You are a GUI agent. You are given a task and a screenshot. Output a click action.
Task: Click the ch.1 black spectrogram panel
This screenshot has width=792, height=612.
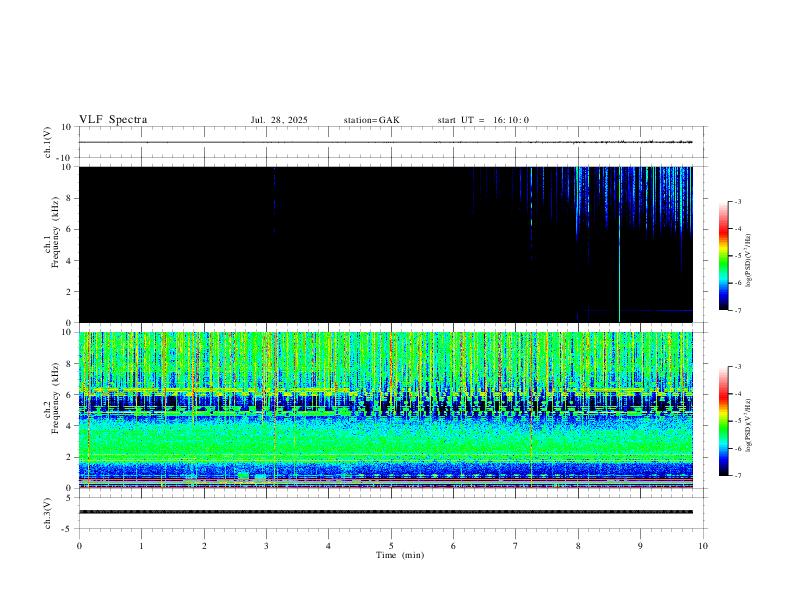(x=386, y=244)
